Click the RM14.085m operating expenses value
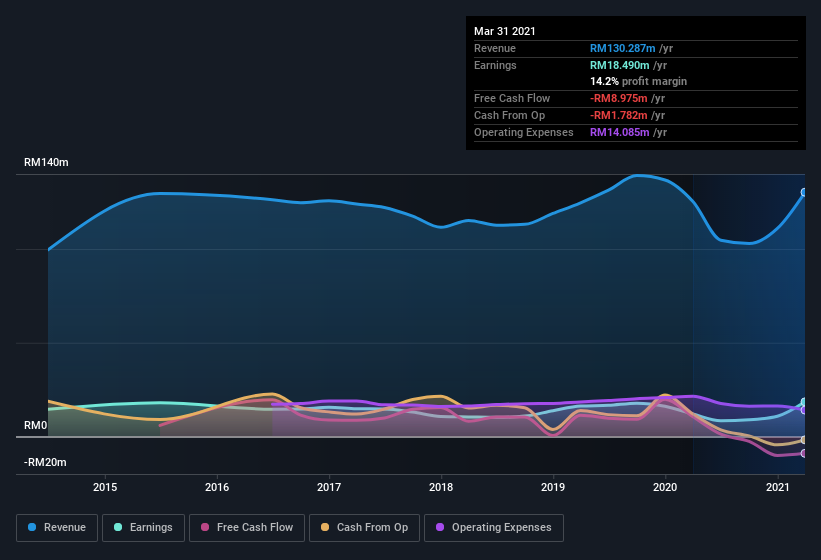The image size is (821, 560). (619, 132)
